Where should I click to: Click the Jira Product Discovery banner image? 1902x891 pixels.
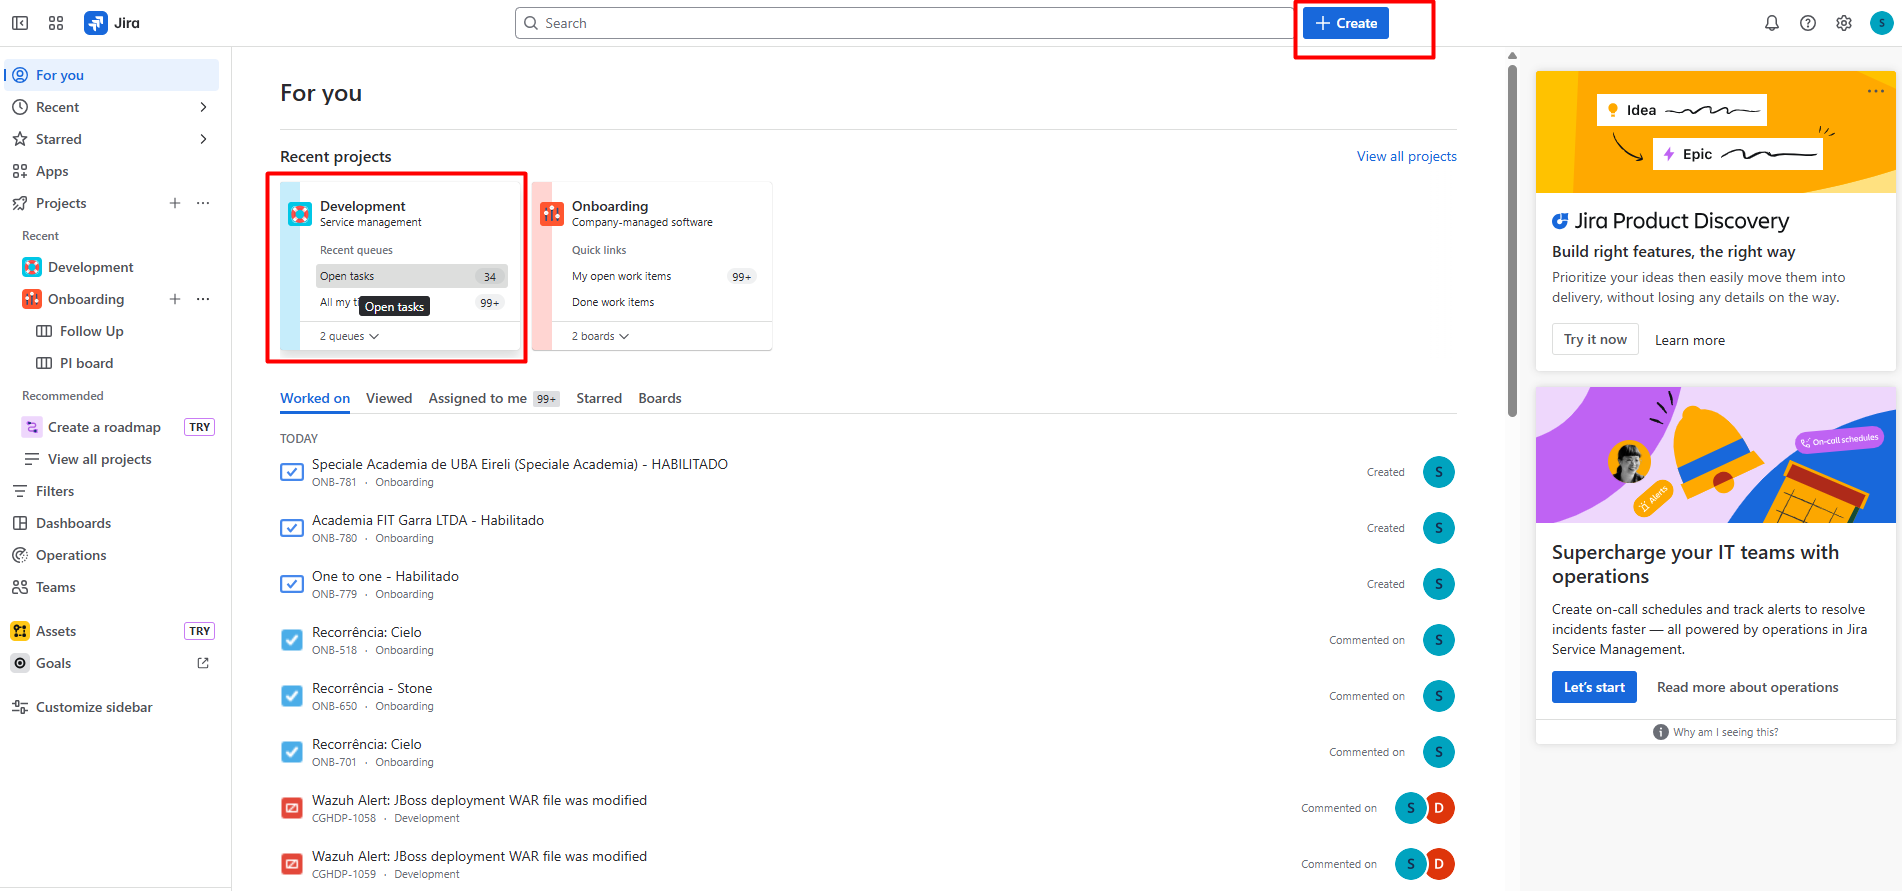point(1716,132)
